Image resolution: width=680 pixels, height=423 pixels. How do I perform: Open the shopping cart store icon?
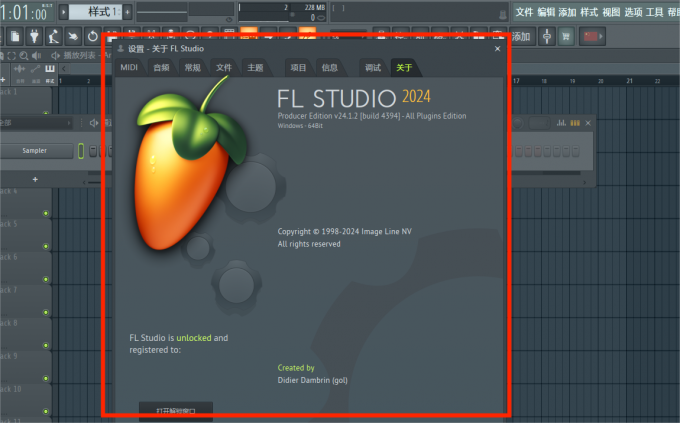click(x=566, y=36)
